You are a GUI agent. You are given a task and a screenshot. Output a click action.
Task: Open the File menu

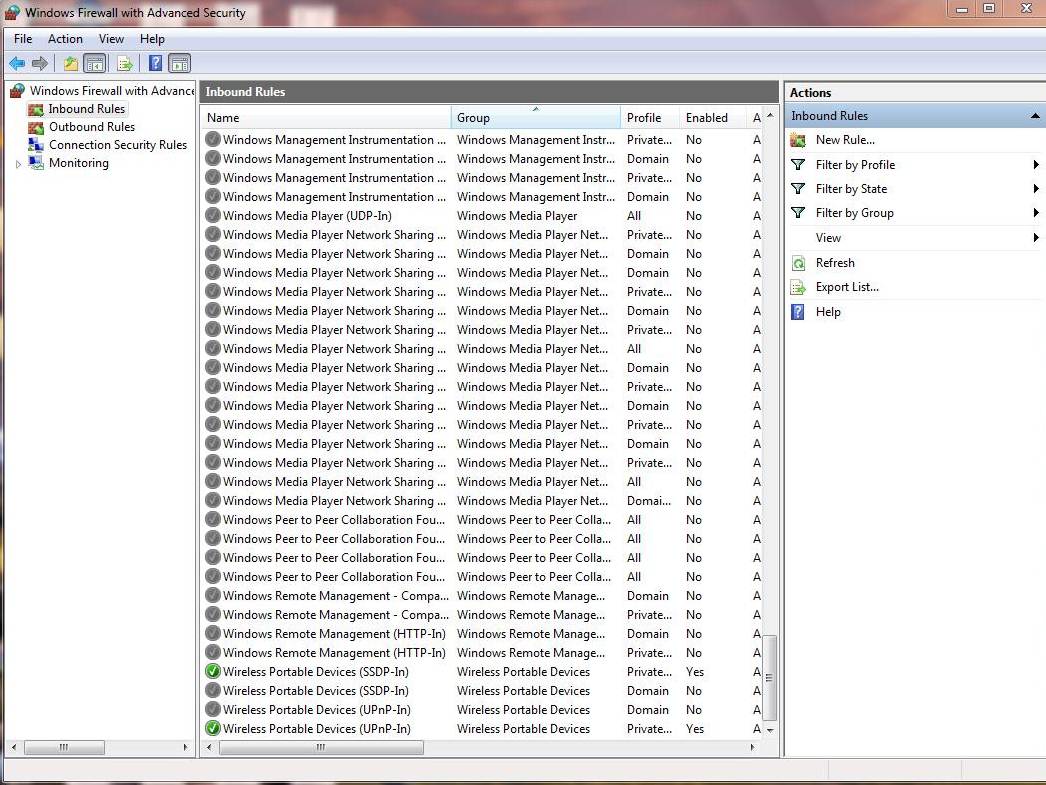[x=23, y=39]
